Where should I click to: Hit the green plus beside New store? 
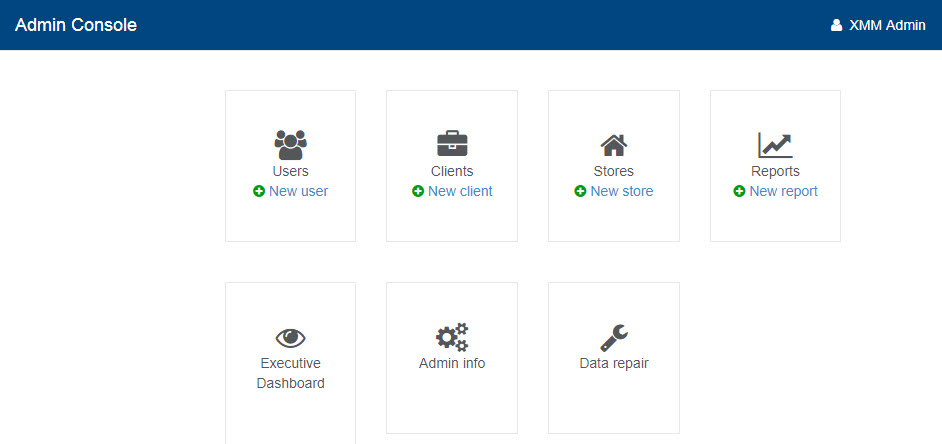[580, 192]
